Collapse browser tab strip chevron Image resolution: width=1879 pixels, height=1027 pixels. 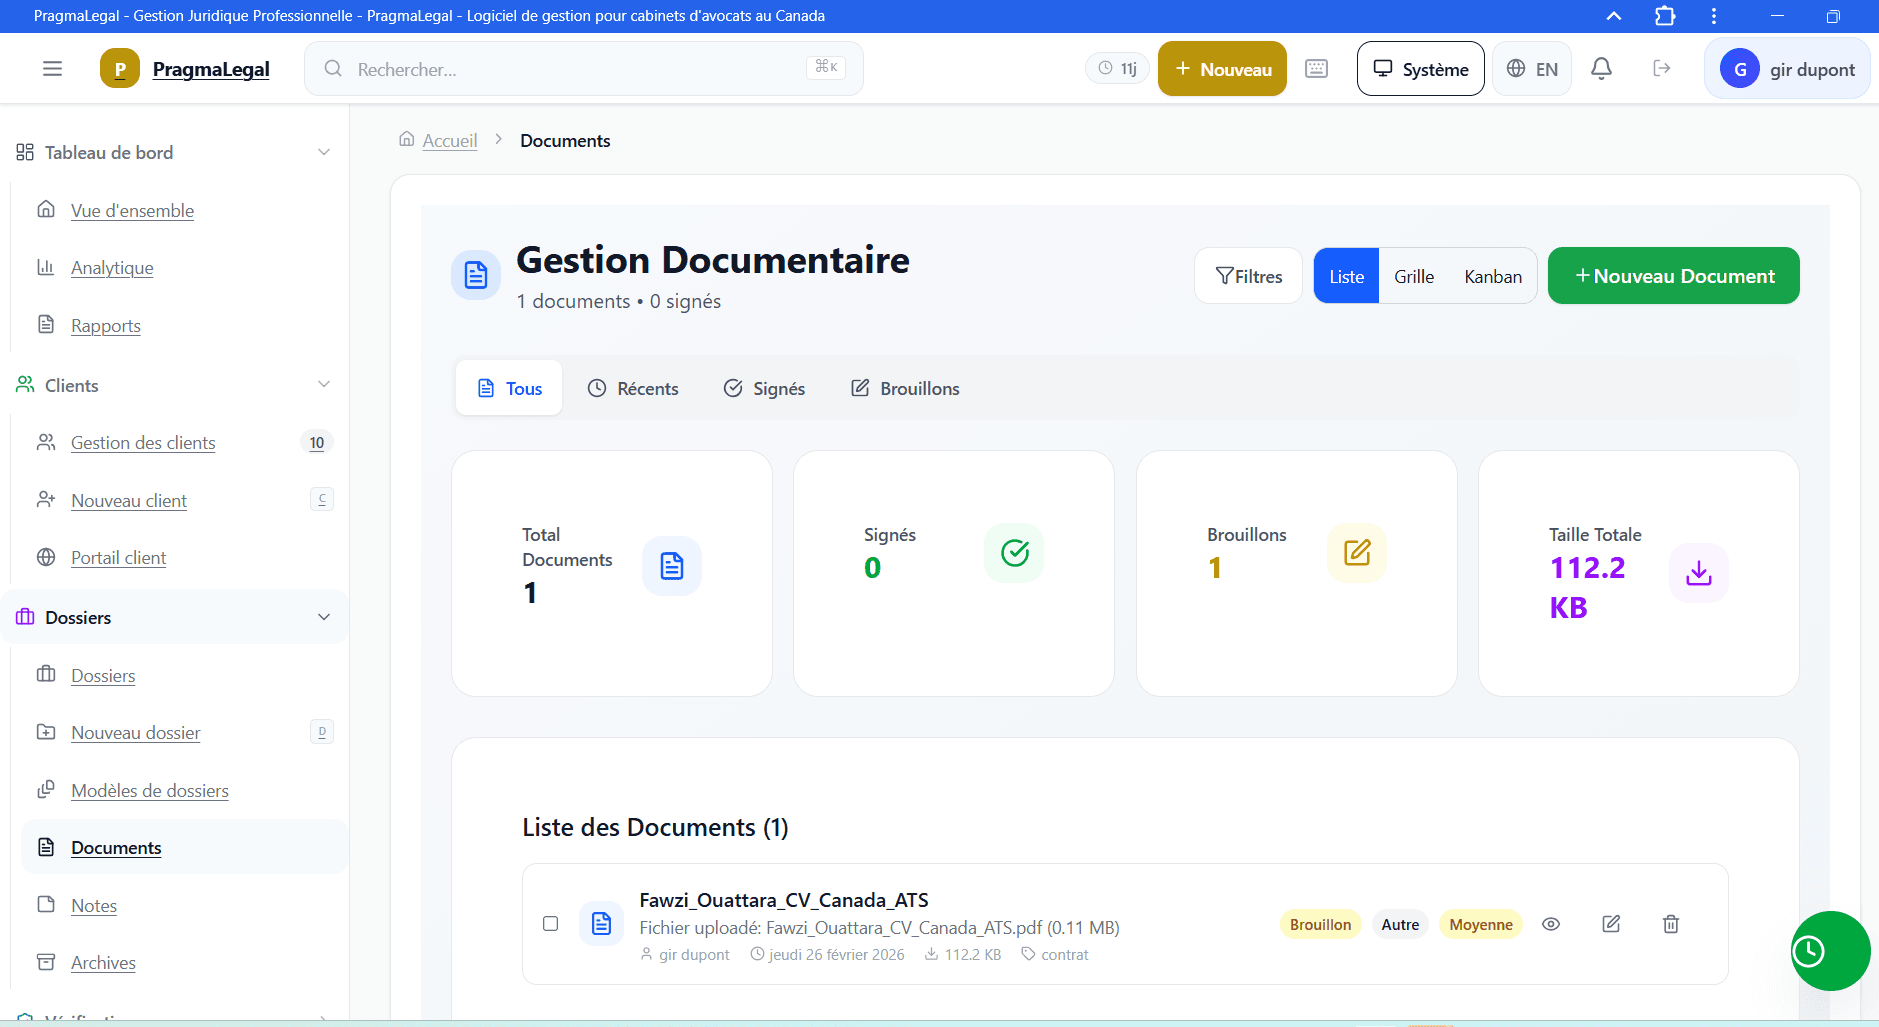coord(1614,16)
